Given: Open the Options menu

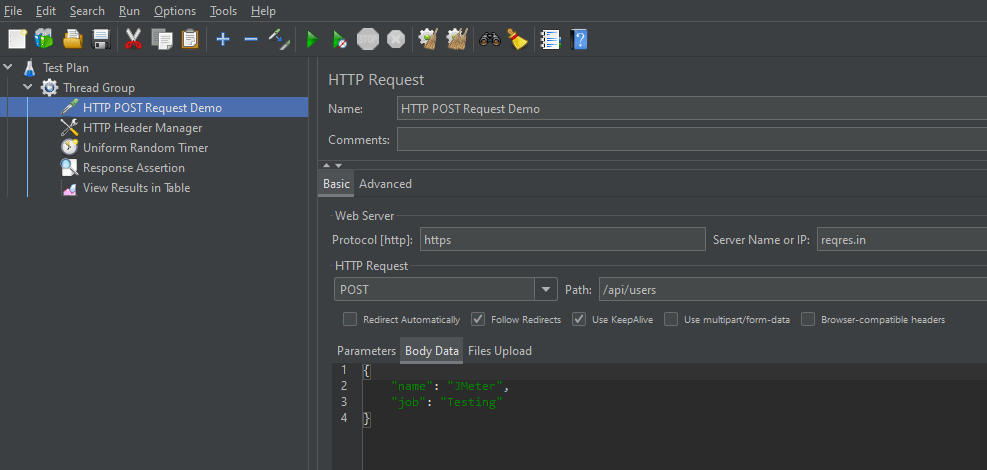Looking at the screenshot, I should point(174,11).
